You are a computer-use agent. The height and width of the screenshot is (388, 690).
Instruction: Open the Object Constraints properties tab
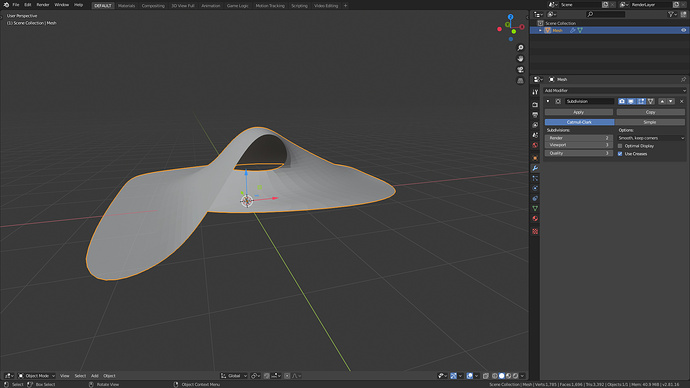point(535,198)
